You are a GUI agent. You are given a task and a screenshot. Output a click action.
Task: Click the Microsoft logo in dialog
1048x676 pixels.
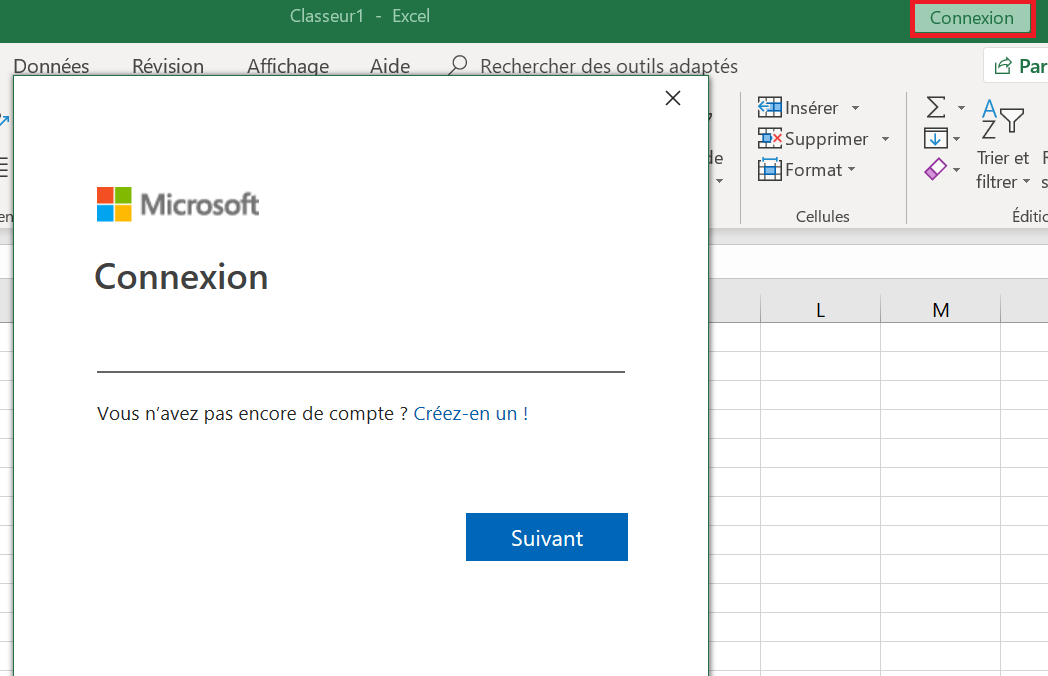[x=178, y=204]
